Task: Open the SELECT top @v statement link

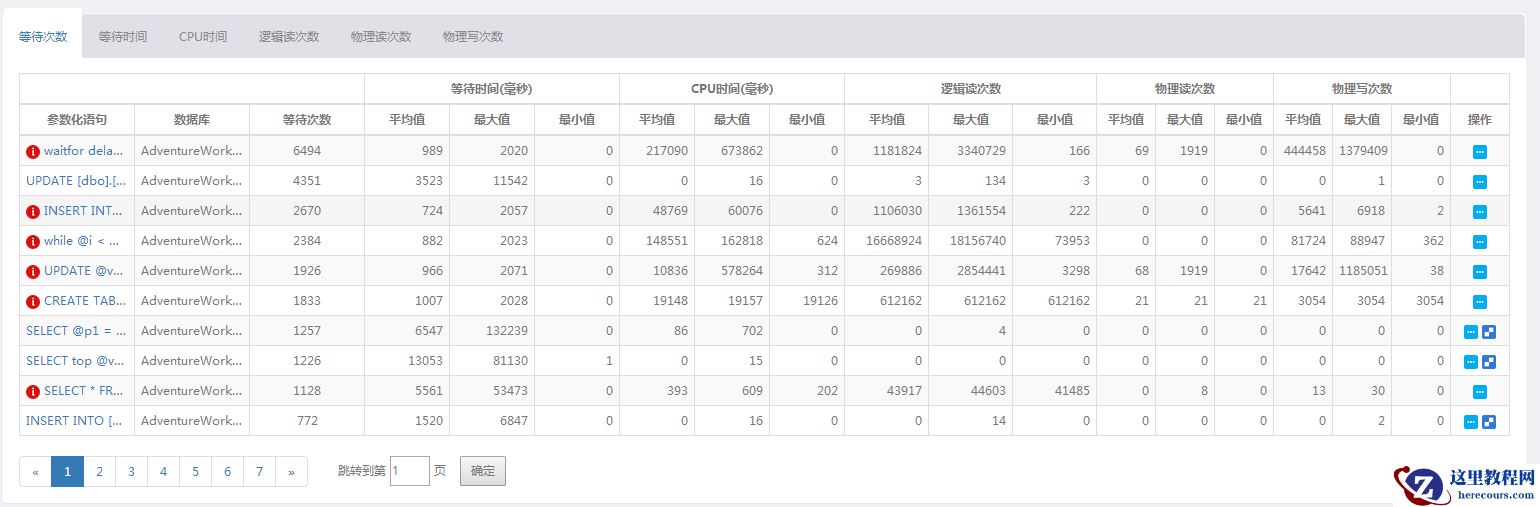Action: [x=76, y=361]
